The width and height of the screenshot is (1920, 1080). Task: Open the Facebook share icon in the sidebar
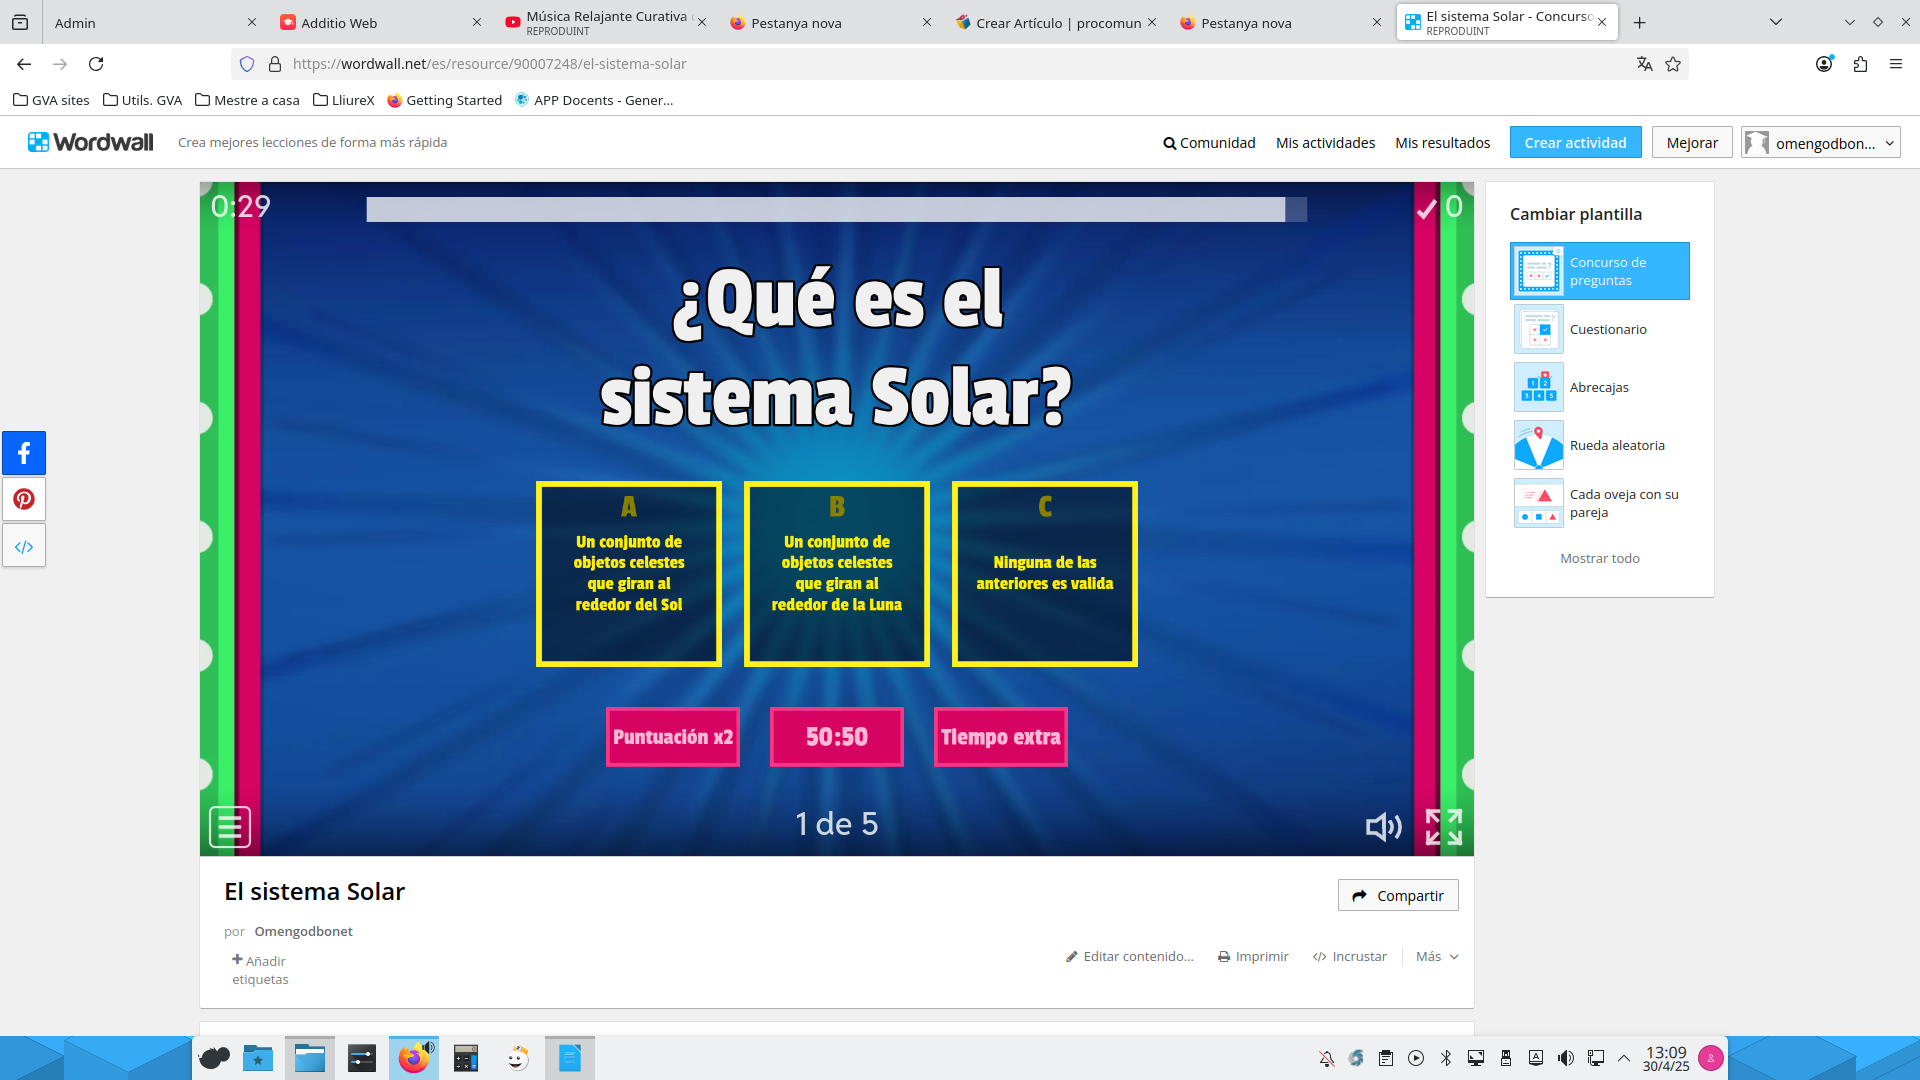[23, 453]
